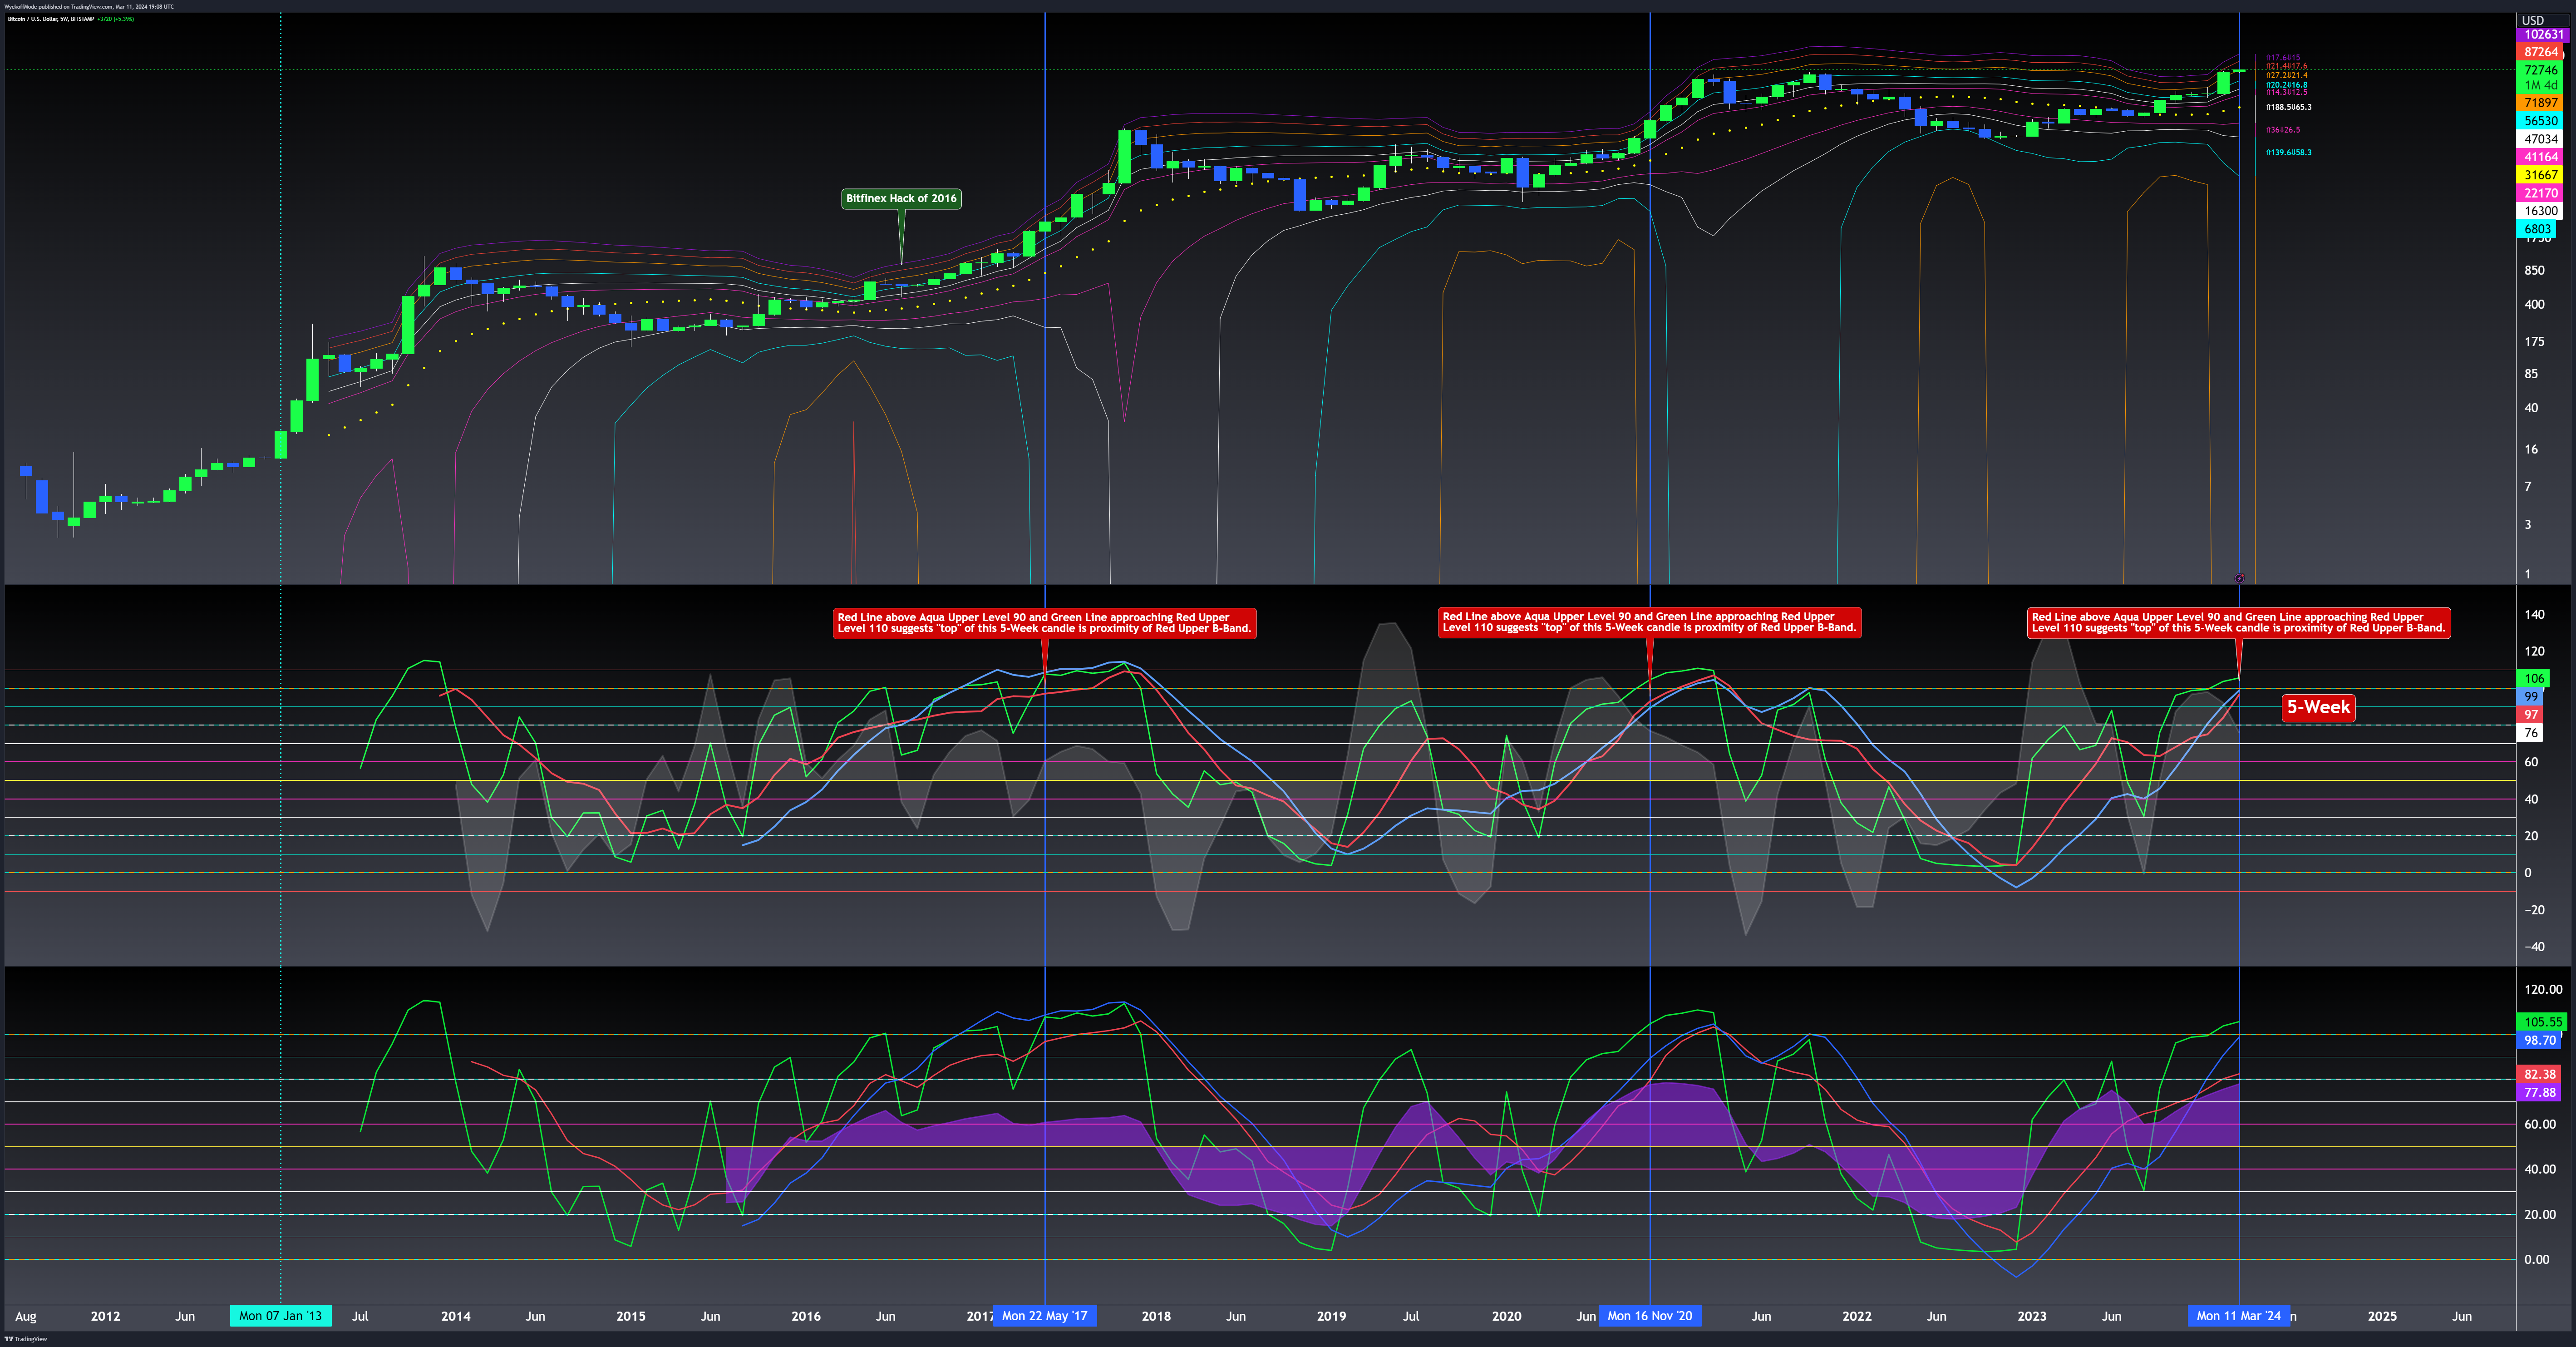Click the purple 102631 price tag

[2543, 34]
